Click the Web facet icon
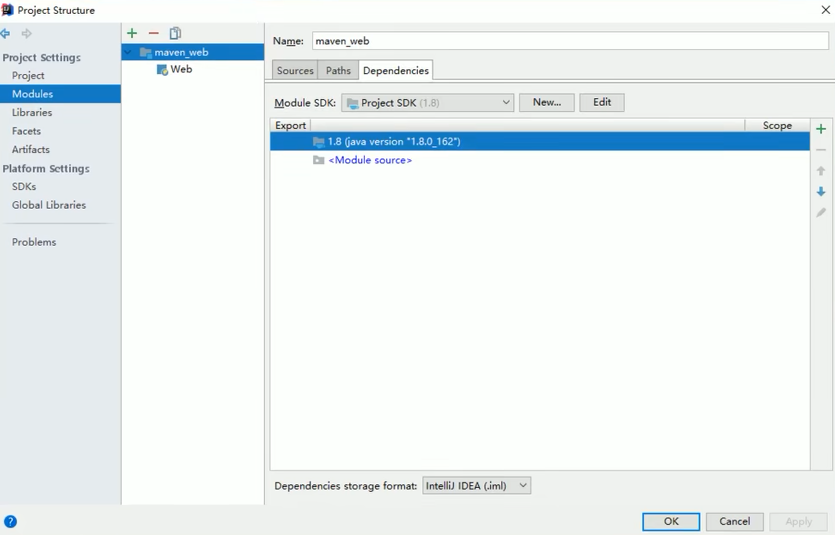835x535 pixels. (x=162, y=70)
